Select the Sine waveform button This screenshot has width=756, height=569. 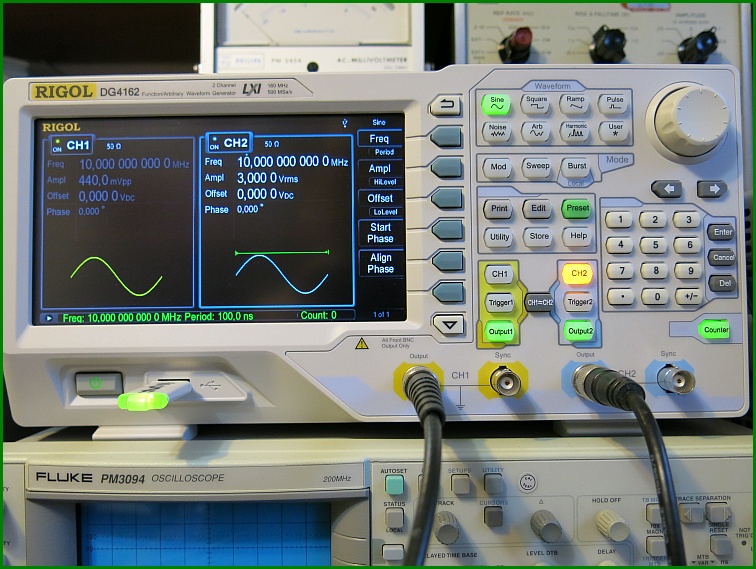[x=496, y=104]
